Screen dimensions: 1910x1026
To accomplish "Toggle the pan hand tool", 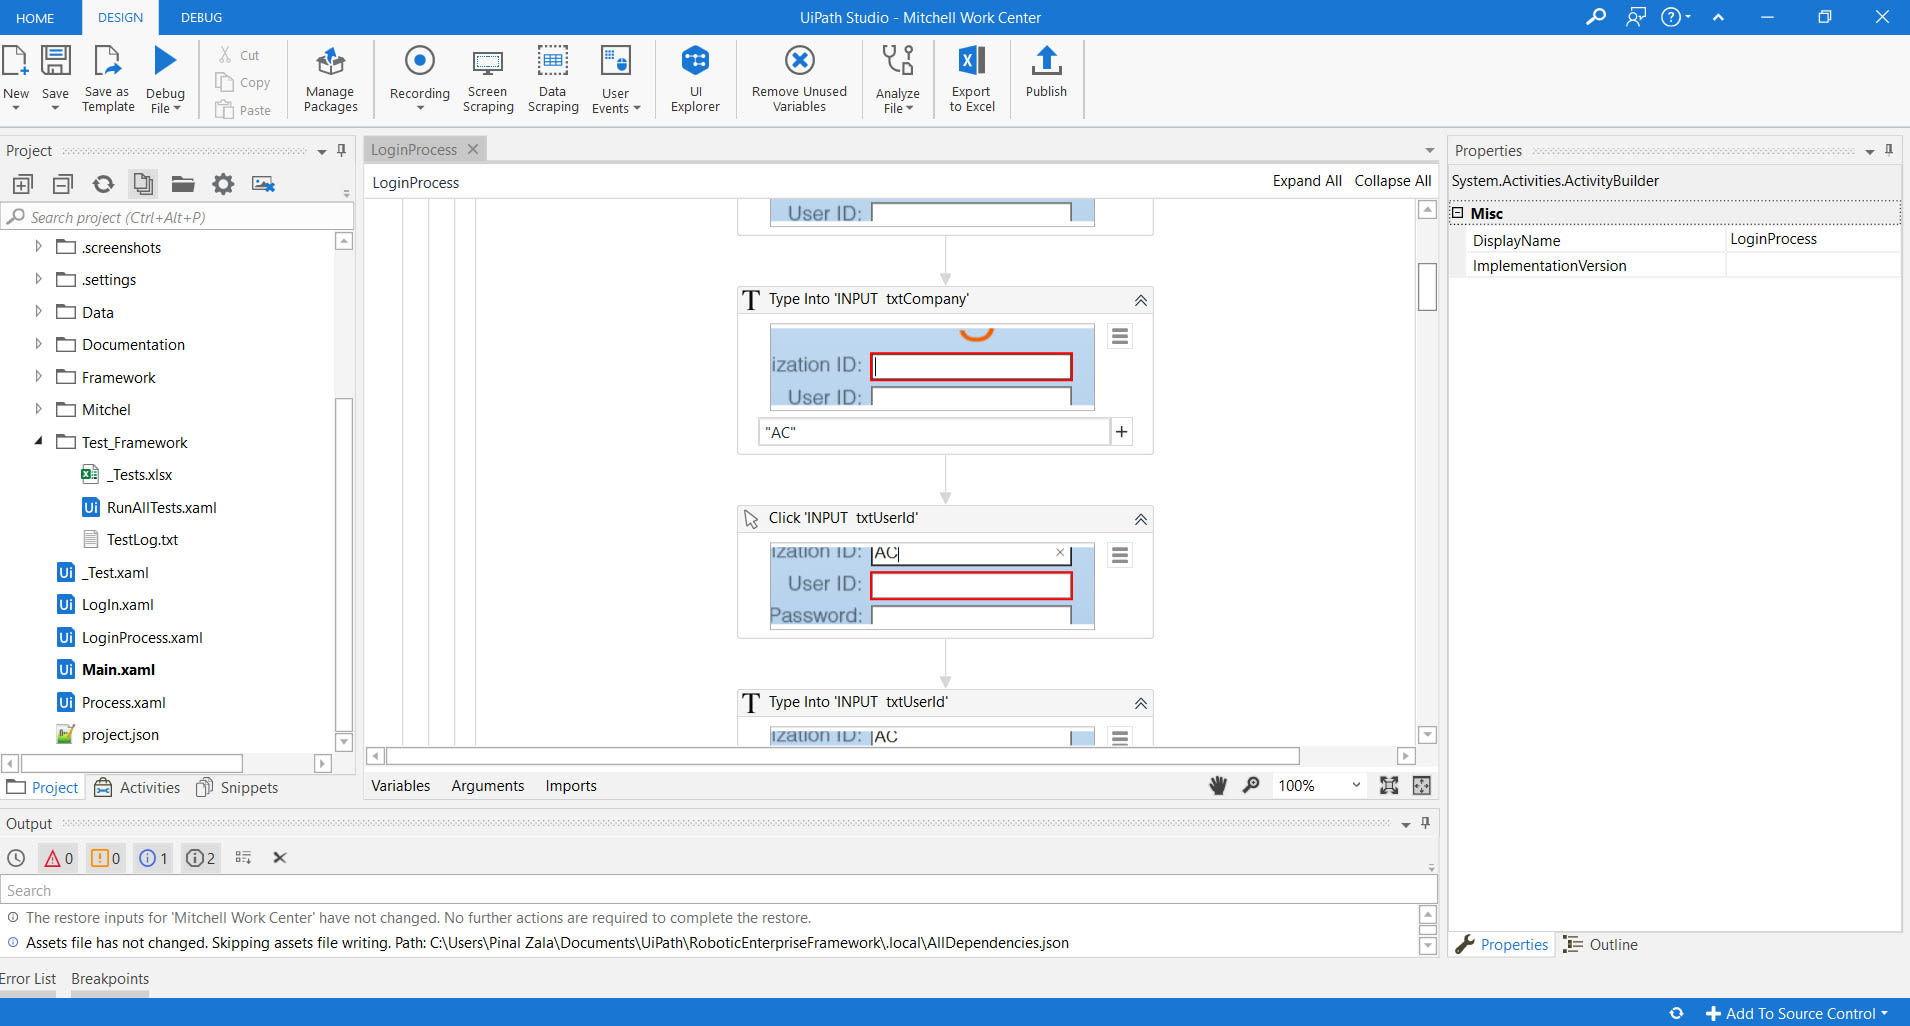I will tap(1218, 786).
